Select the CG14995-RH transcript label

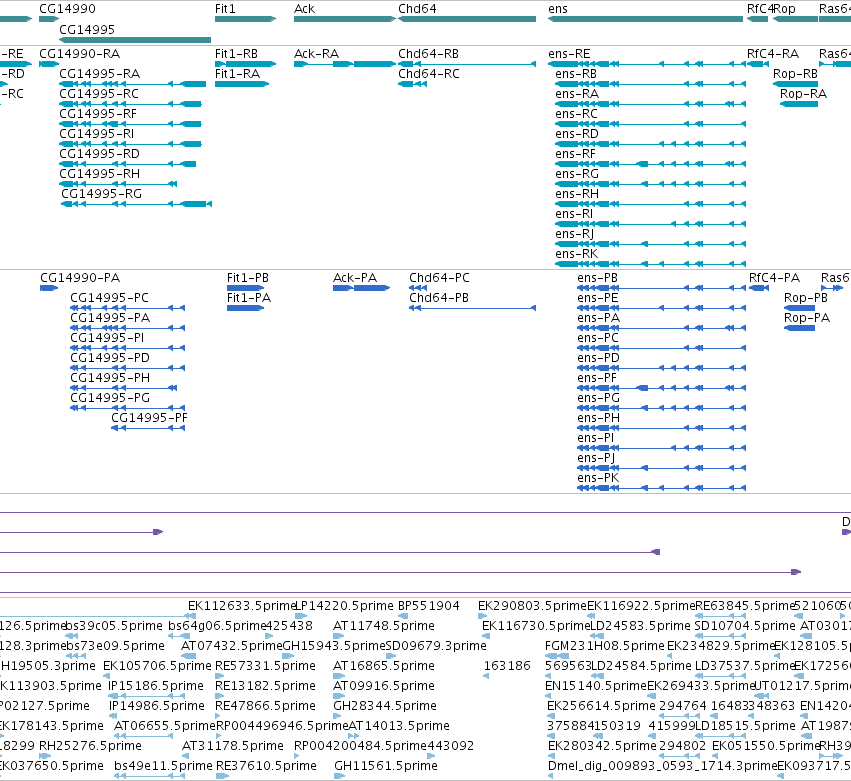tap(99, 174)
